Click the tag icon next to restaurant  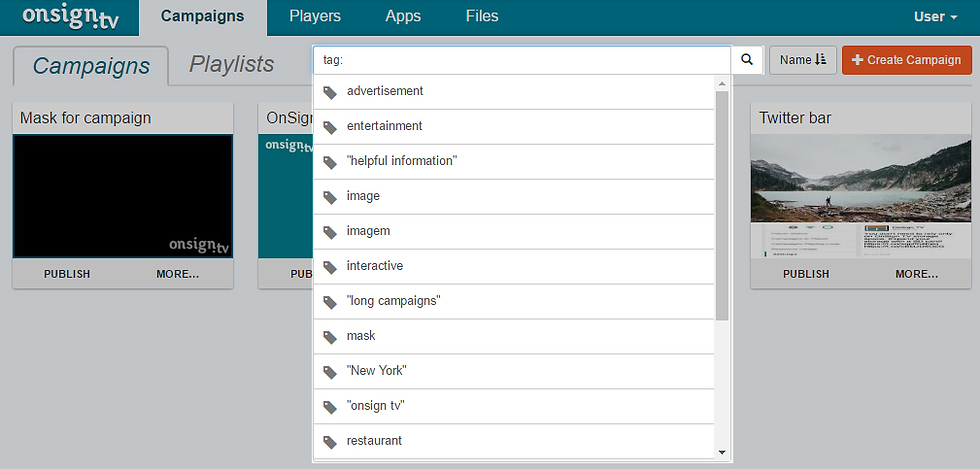tap(331, 442)
